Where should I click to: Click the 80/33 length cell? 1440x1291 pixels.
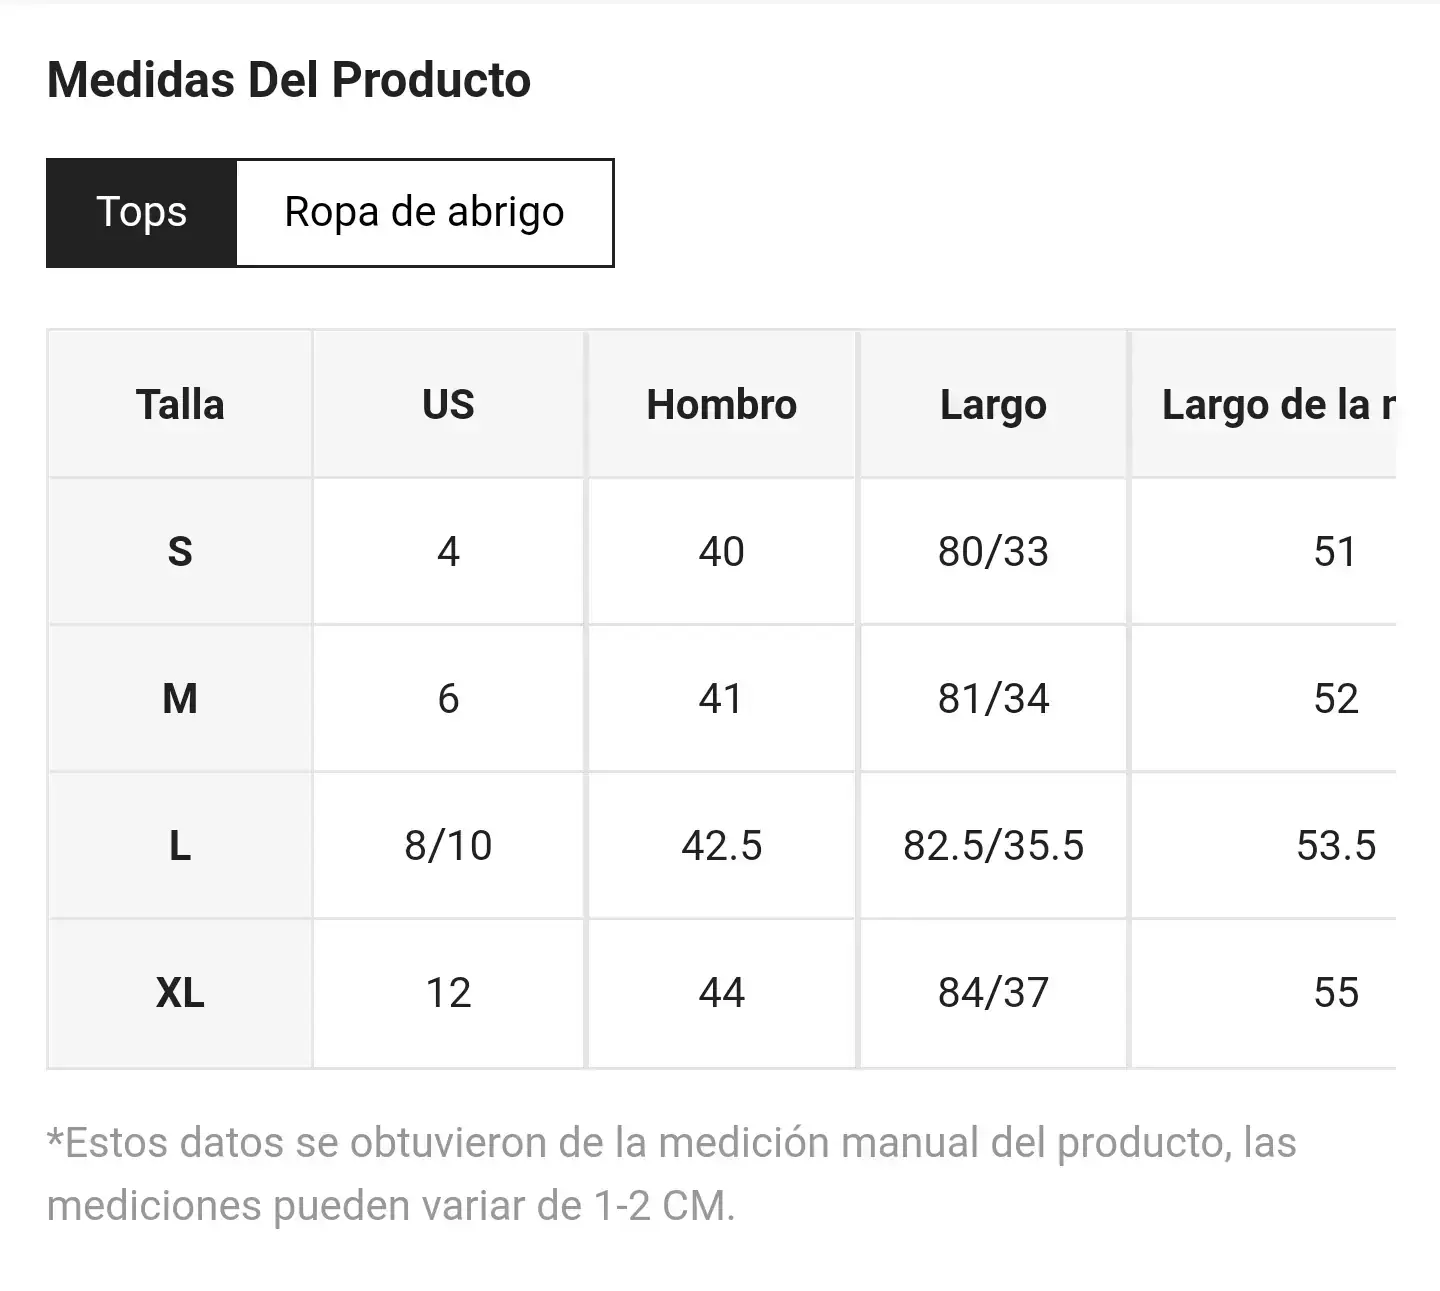(993, 551)
